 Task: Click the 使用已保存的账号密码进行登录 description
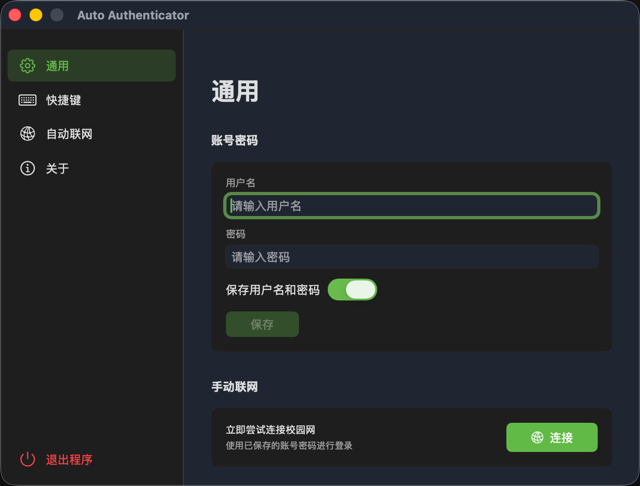pos(289,446)
